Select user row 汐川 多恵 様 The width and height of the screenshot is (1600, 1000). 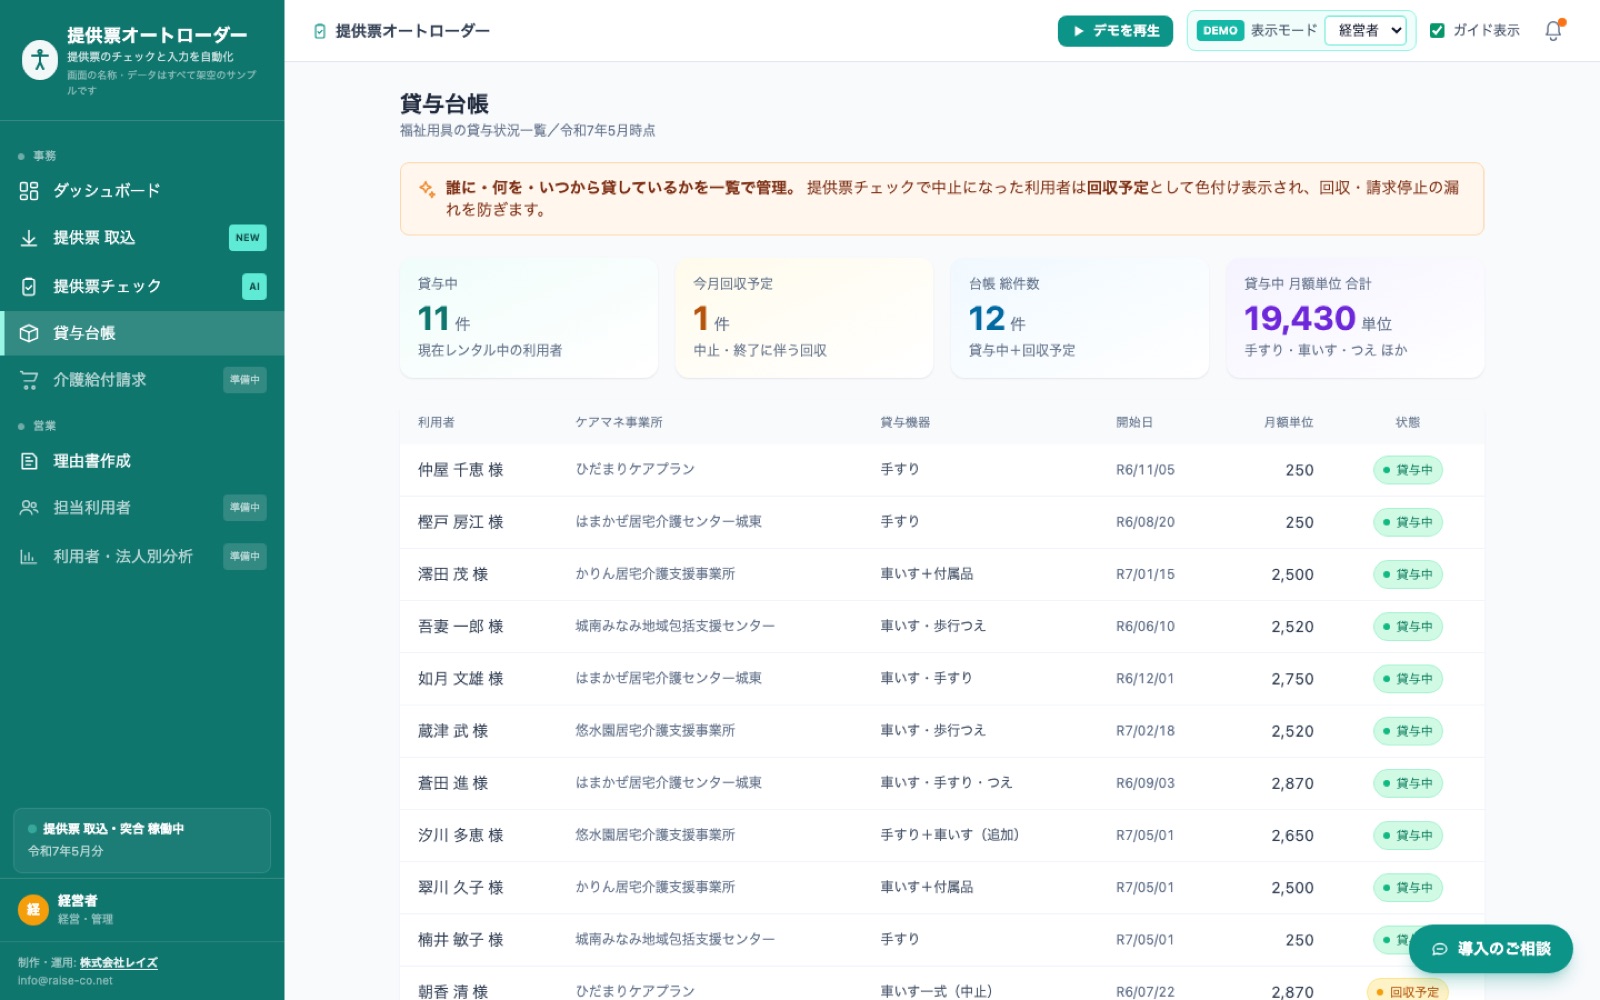[x=942, y=836]
